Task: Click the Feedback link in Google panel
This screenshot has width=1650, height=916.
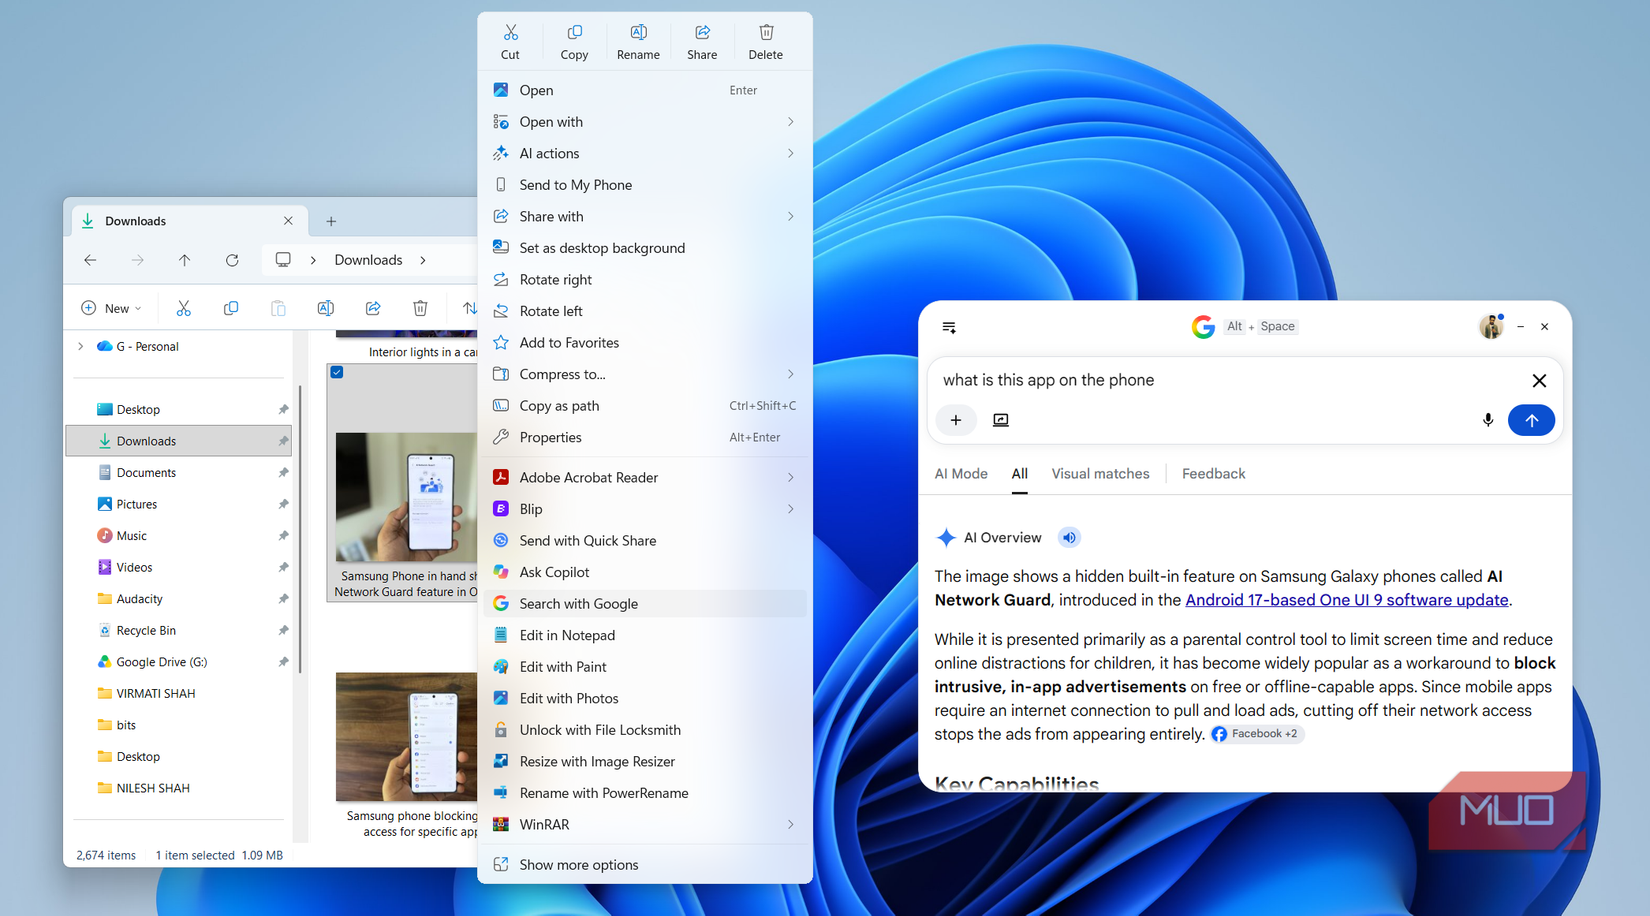Action: click(1213, 474)
